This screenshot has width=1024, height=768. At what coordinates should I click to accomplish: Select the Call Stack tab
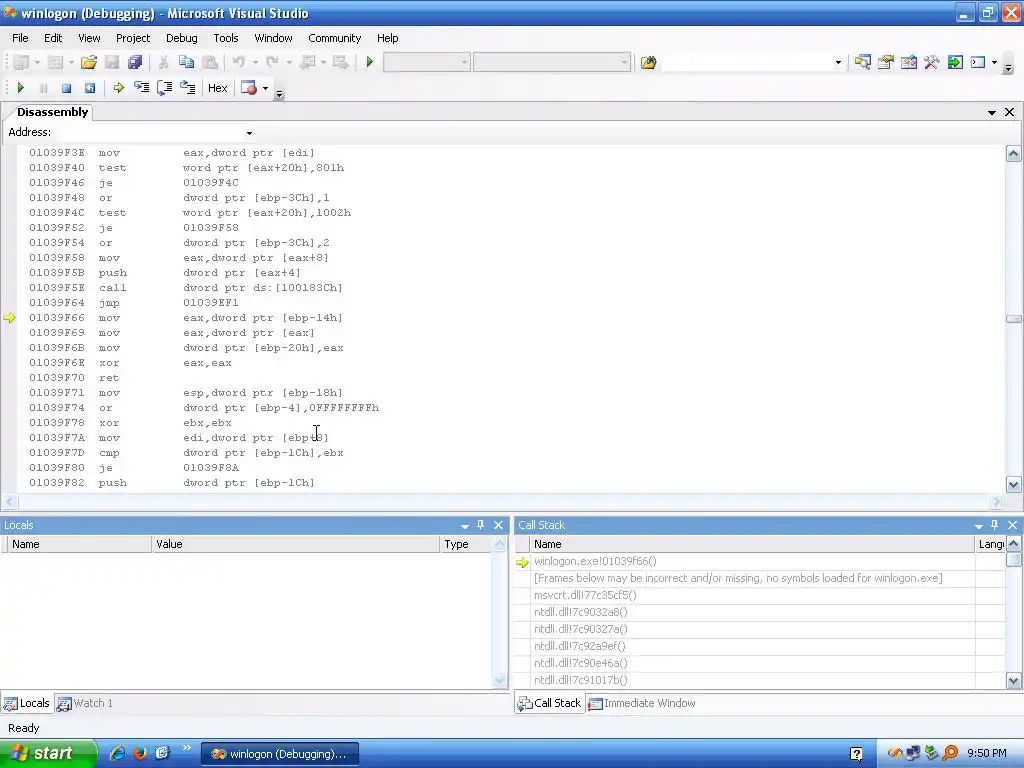549,703
